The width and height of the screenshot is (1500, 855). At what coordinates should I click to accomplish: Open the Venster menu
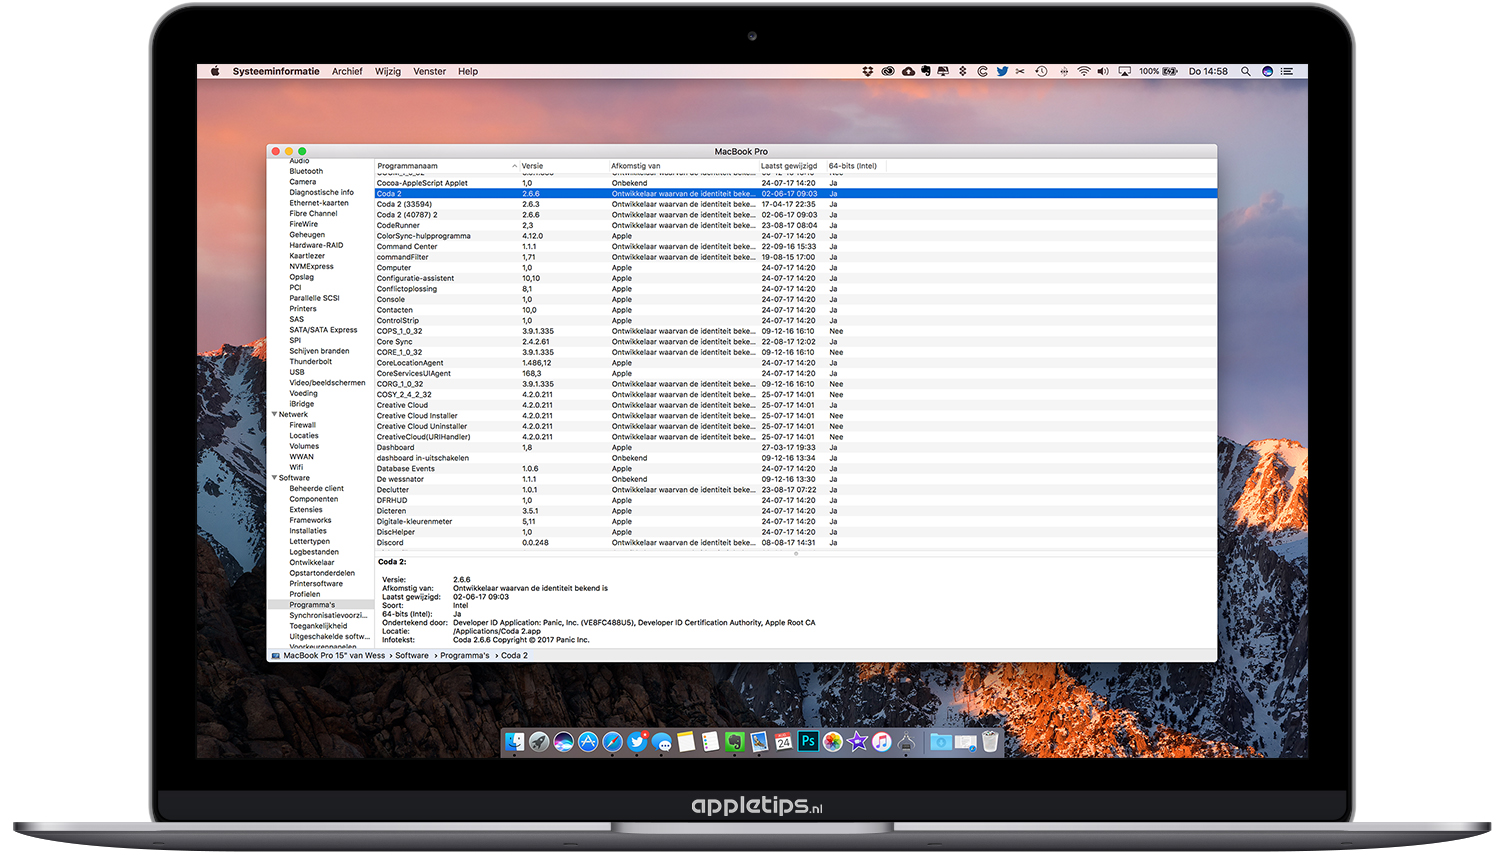(x=430, y=71)
